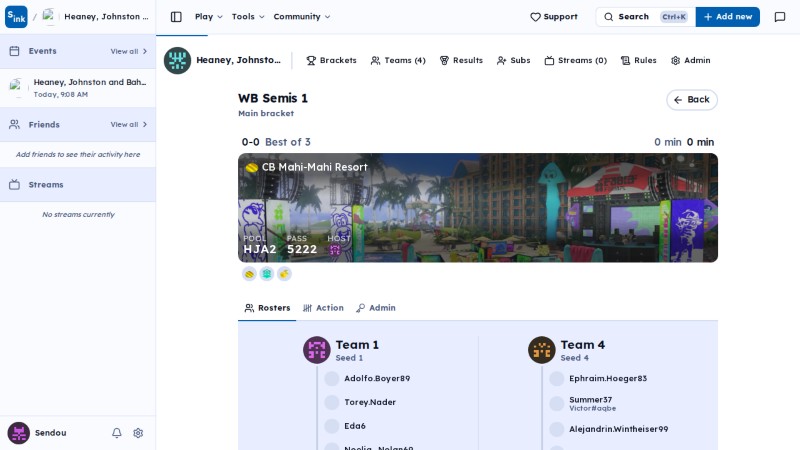Viewport: 800px width, 450px height.
Task: Click the 'Main bracket' subtitle
Action: pyautogui.click(x=266, y=113)
